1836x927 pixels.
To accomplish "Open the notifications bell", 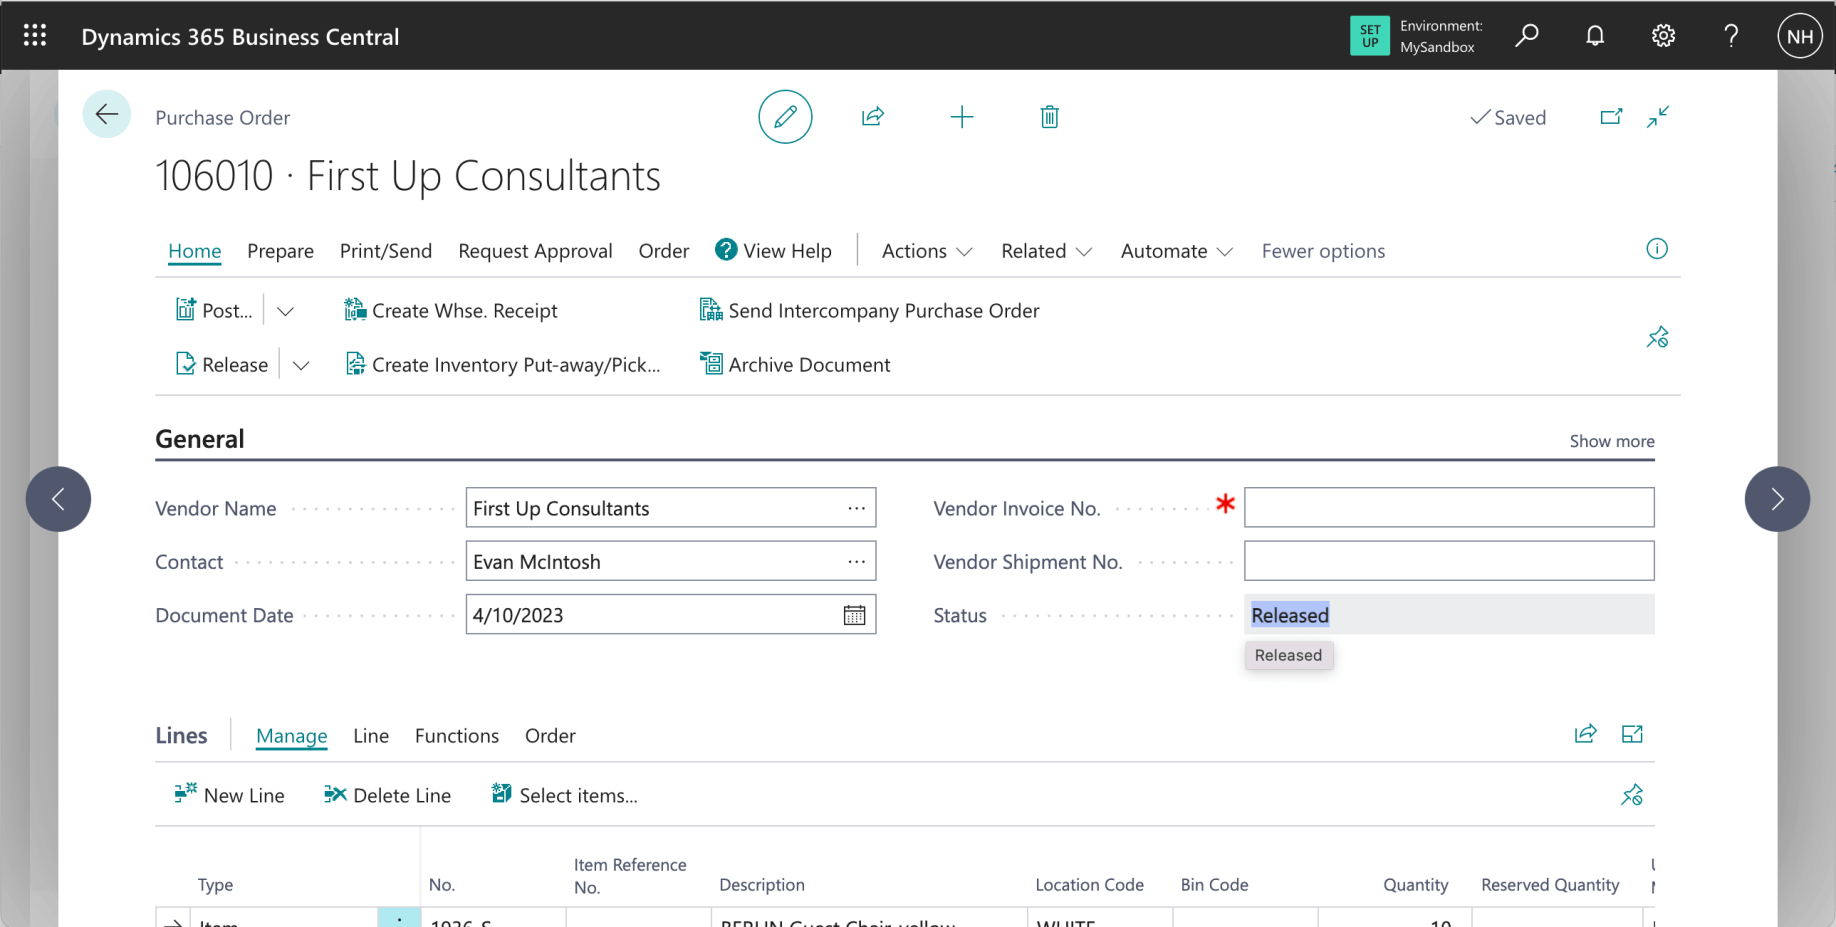I will coord(1595,36).
